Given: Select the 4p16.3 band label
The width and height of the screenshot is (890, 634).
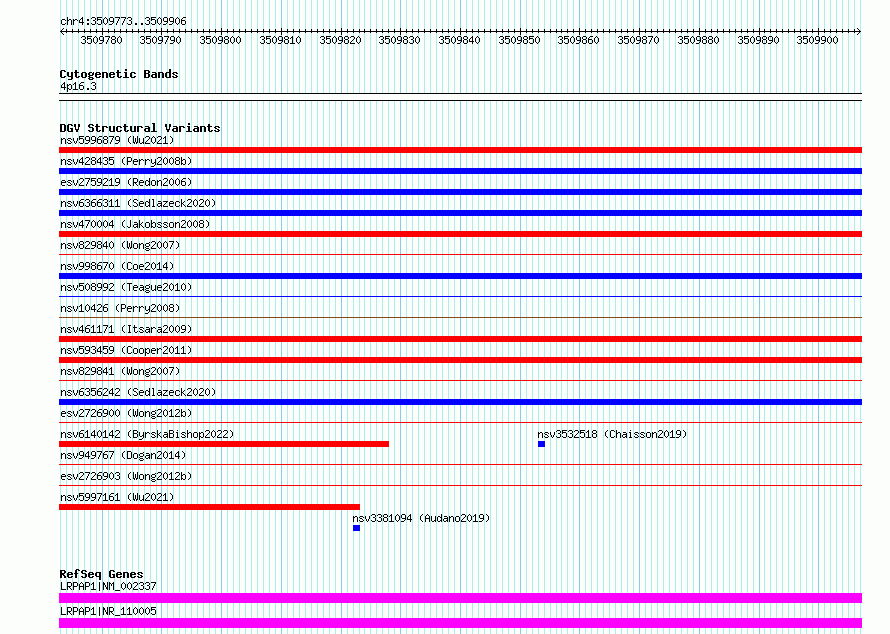Looking at the screenshot, I should [x=78, y=86].
